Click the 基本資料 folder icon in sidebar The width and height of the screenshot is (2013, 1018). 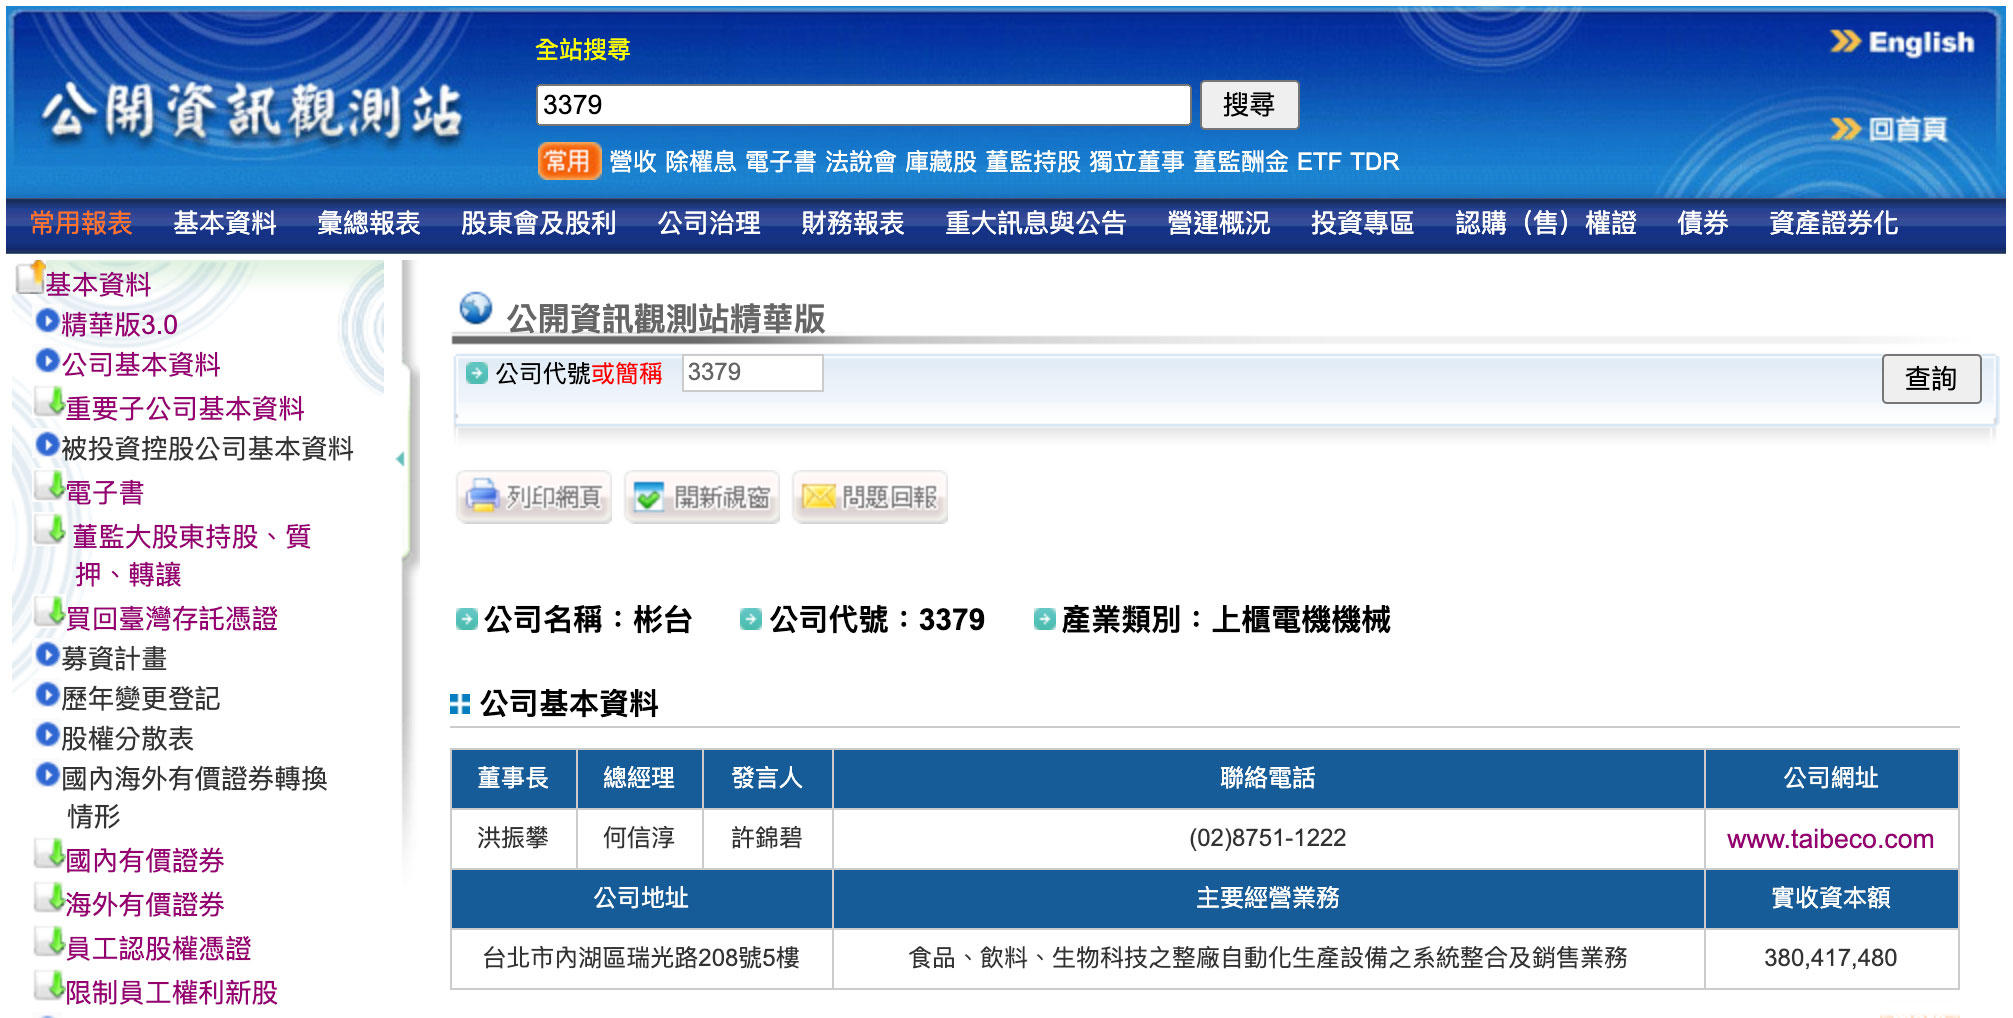[31, 278]
